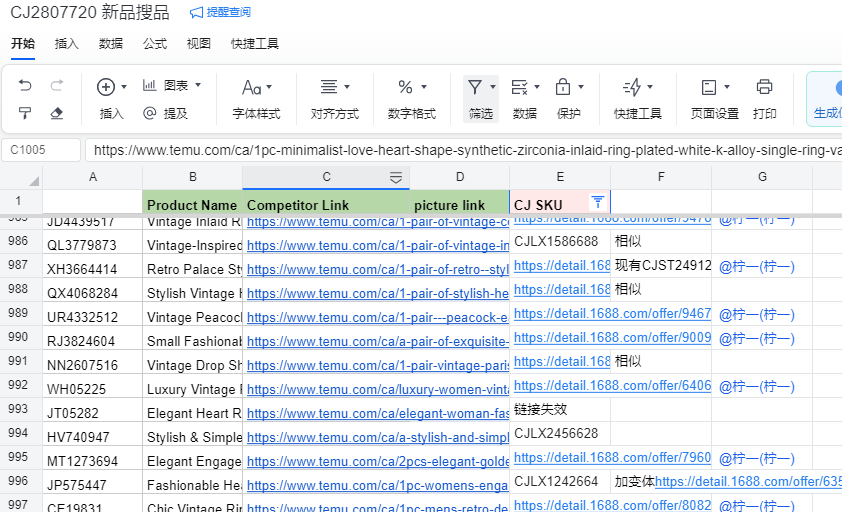Open the 公式 menu tab
842x512 pixels.
tap(155, 44)
